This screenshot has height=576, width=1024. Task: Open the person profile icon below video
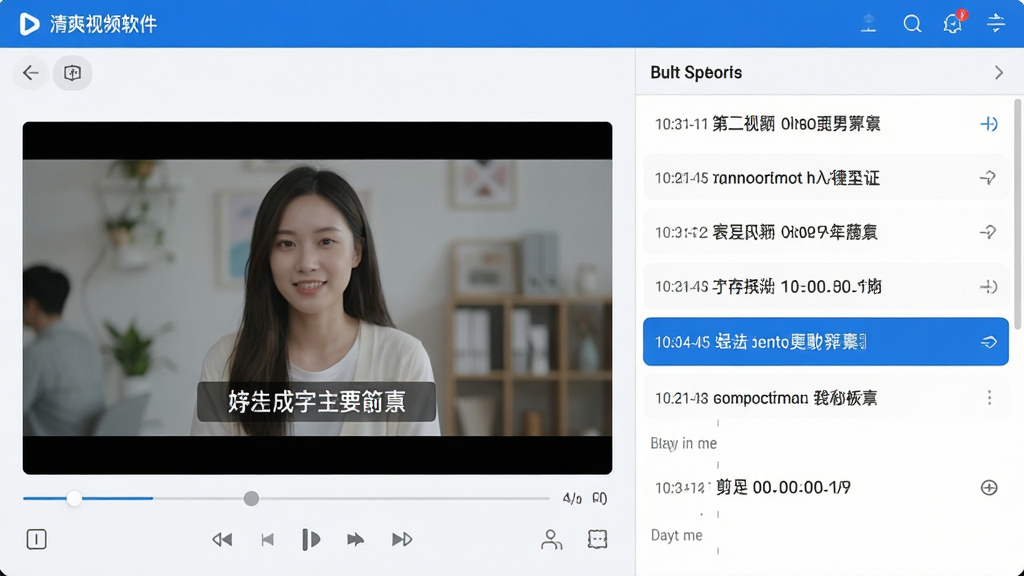click(551, 539)
